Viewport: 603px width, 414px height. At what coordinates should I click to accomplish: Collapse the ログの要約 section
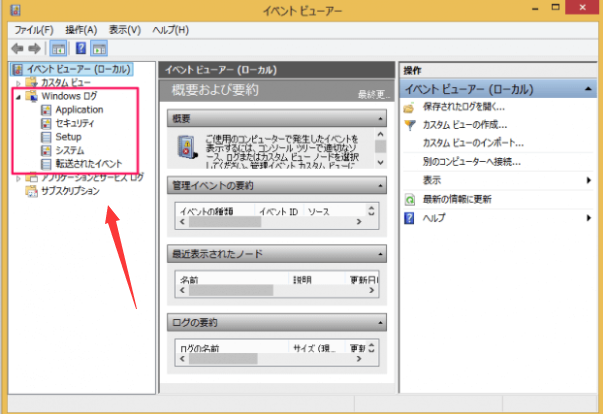tap(380, 323)
